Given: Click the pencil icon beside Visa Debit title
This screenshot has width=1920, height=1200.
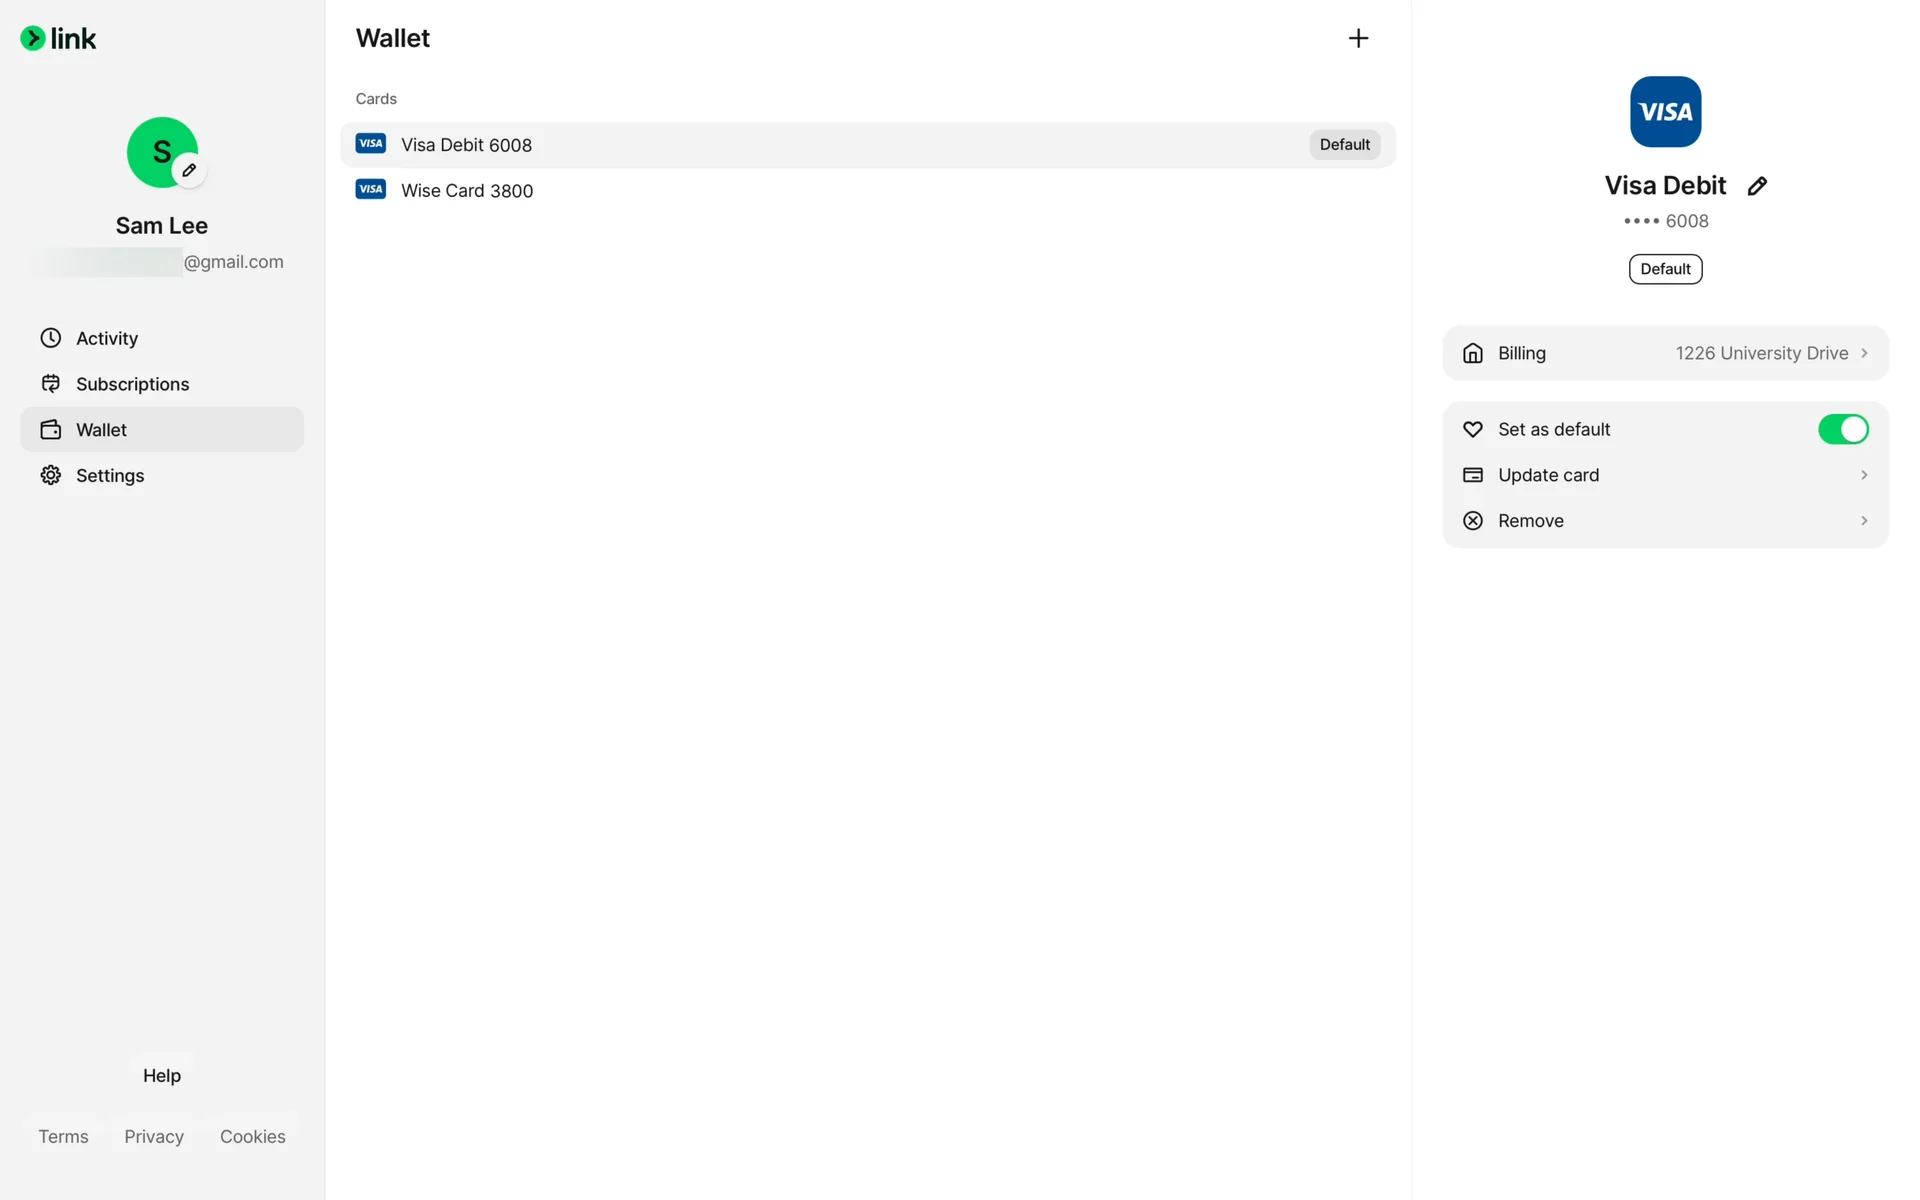Looking at the screenshot, I should pyautogui.click(x=1757, y=186).
